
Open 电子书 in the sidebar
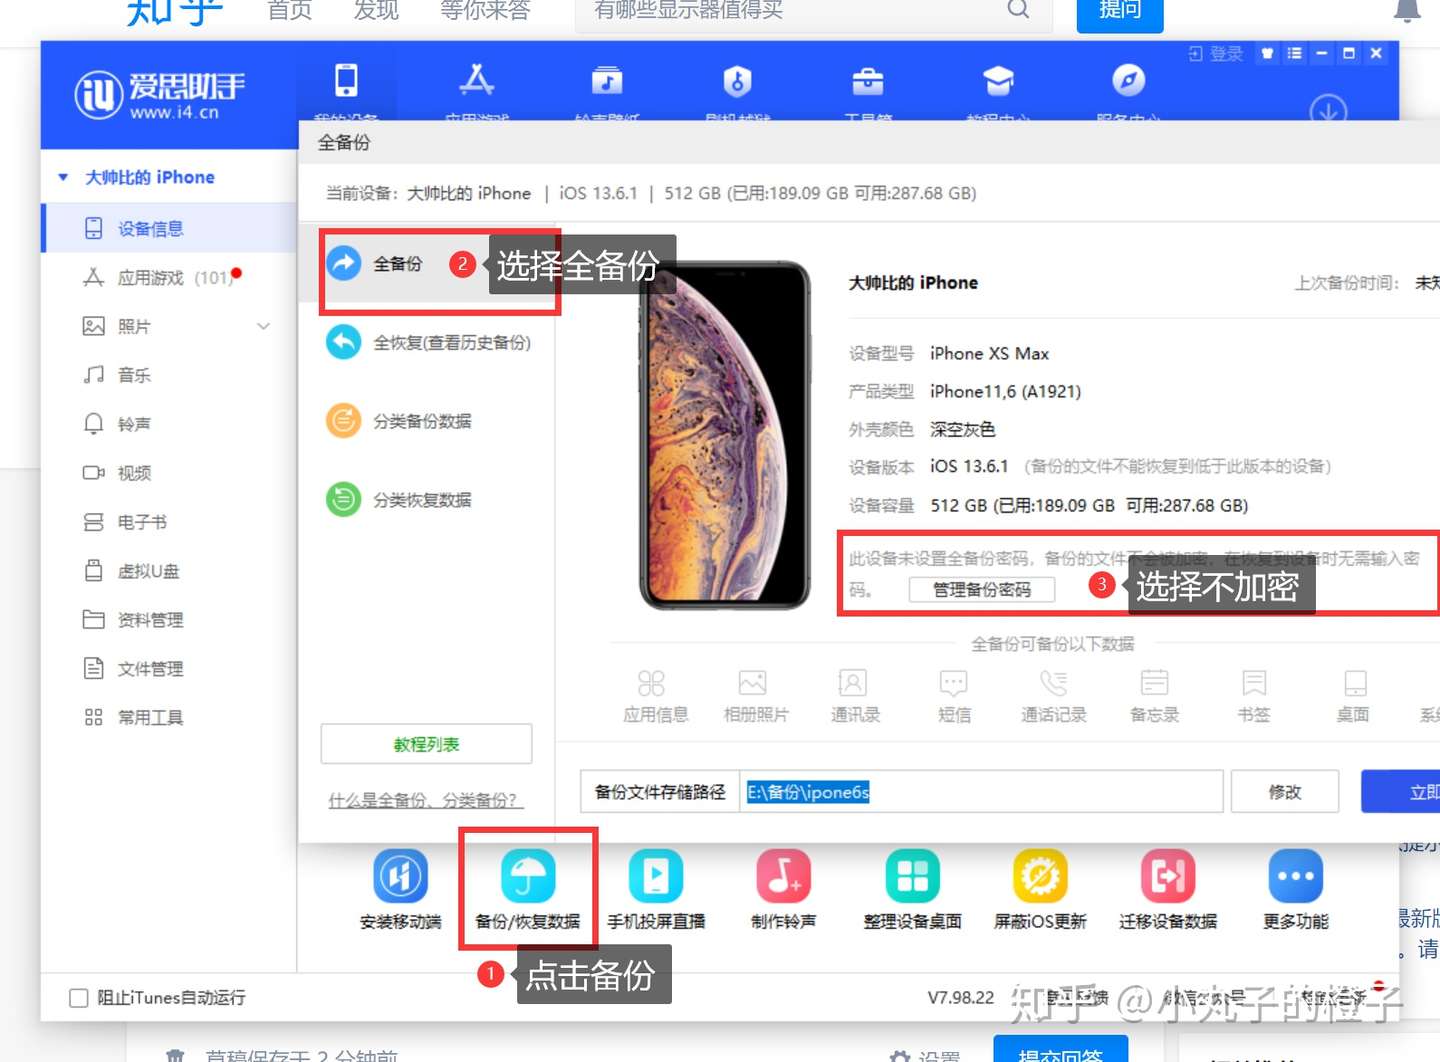170,522
